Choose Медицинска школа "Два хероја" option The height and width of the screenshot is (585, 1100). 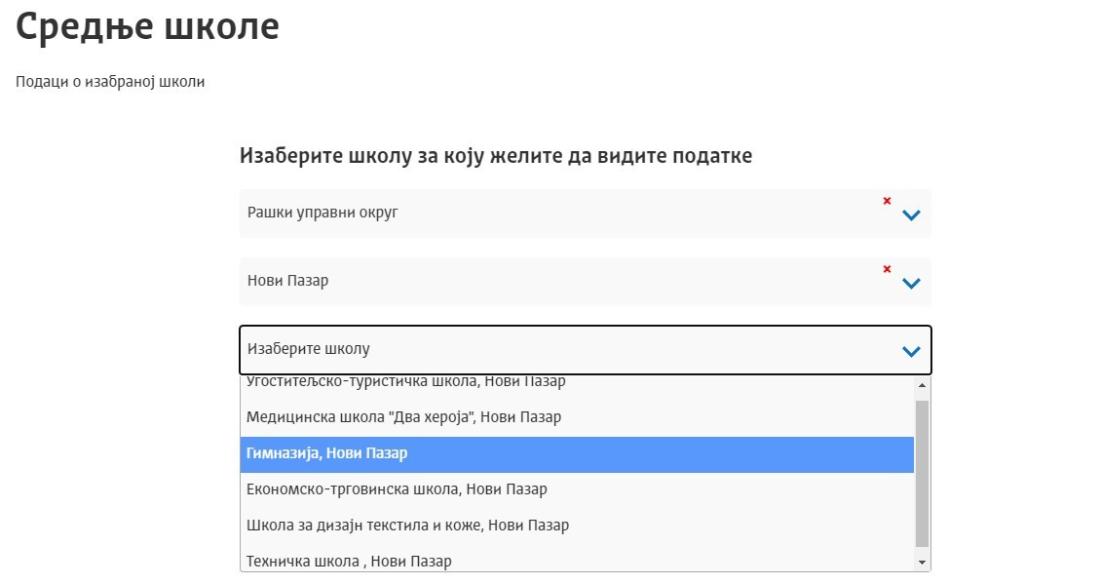click(577, 417)
